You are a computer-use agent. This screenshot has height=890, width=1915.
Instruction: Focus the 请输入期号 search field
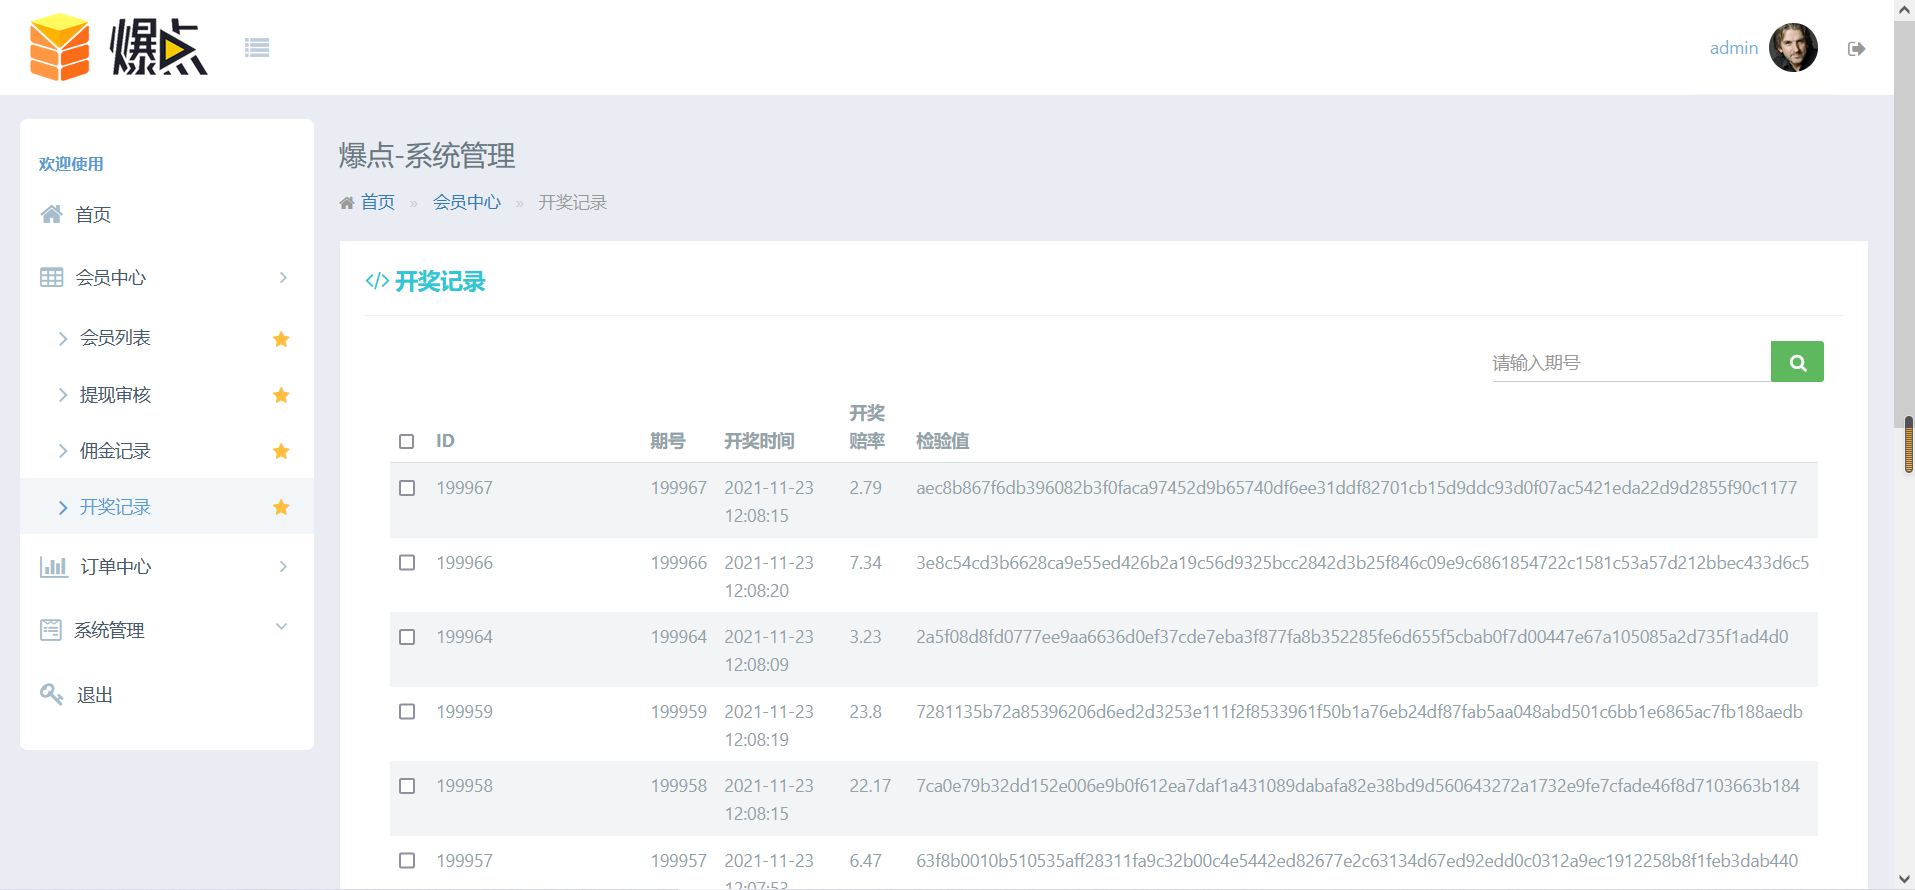pos(1629,363)
